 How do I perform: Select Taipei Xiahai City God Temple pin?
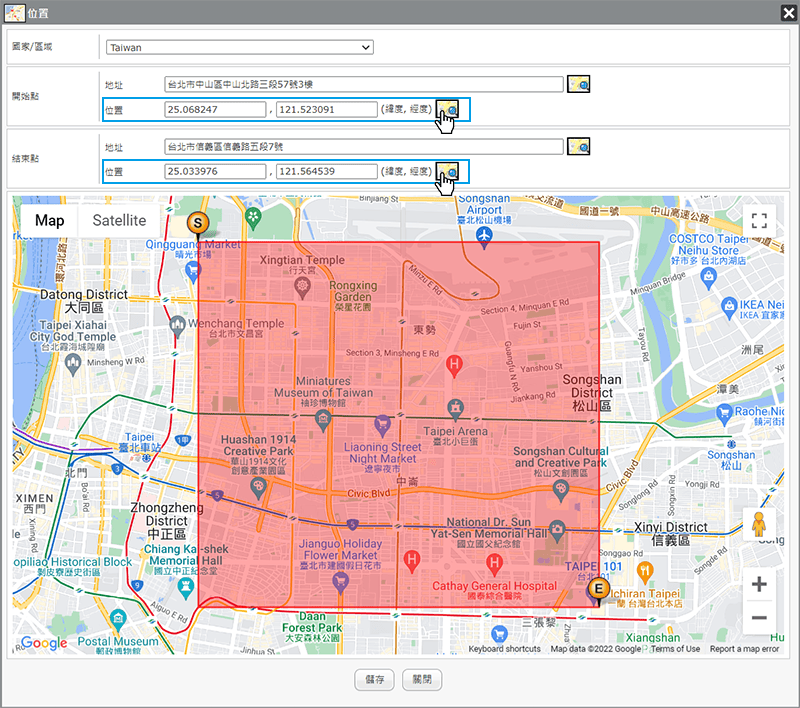[x=73, y=363]
